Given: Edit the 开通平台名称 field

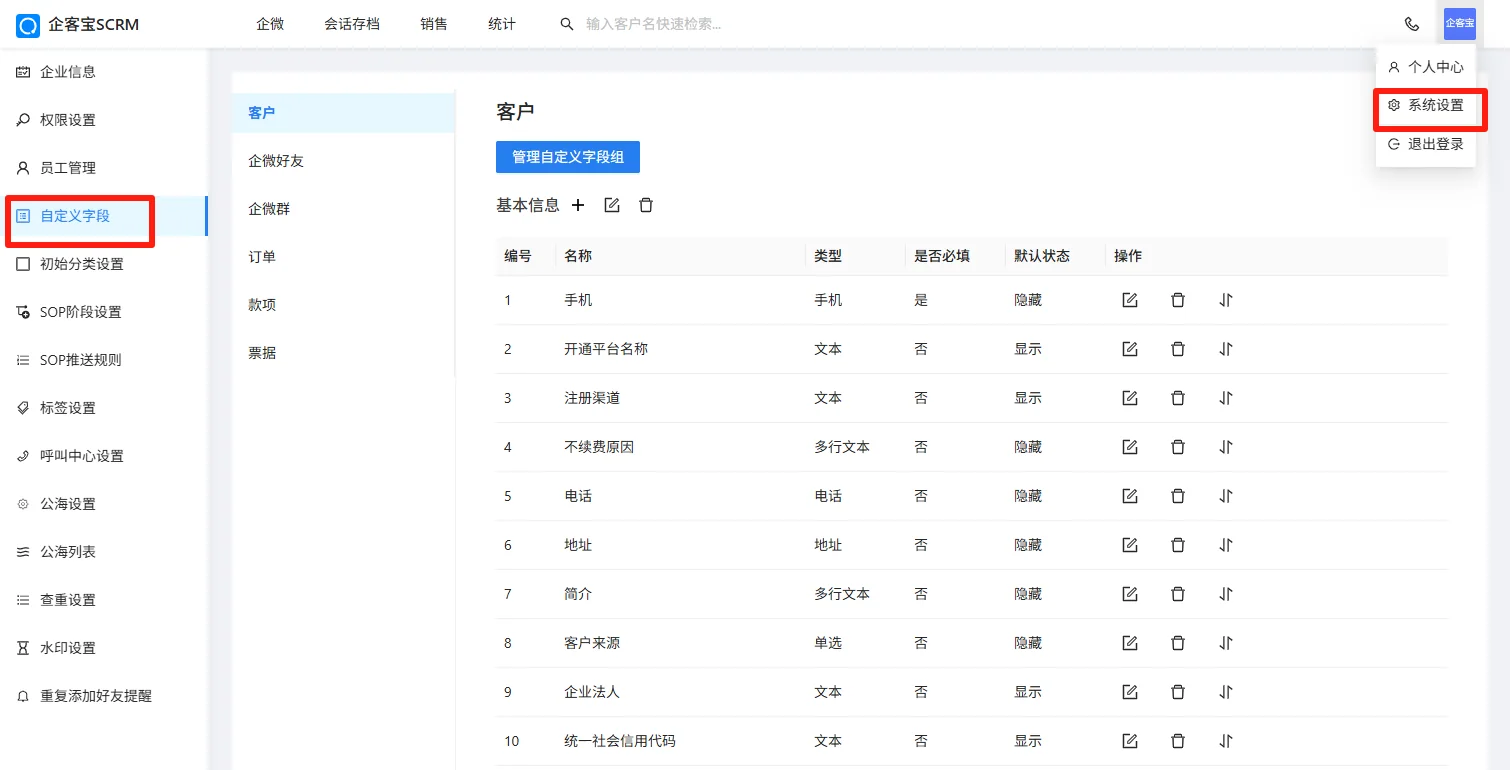Looking at the screenshot, I should tap(1130, 349).
